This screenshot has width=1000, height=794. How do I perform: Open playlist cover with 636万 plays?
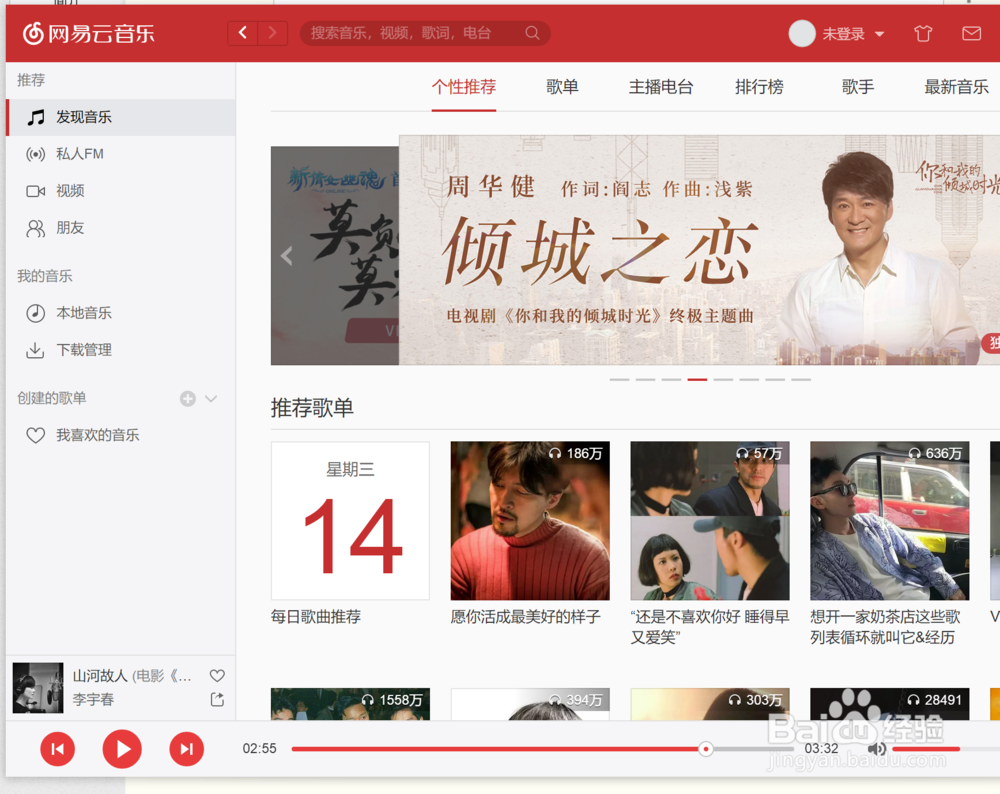point(890,521)
